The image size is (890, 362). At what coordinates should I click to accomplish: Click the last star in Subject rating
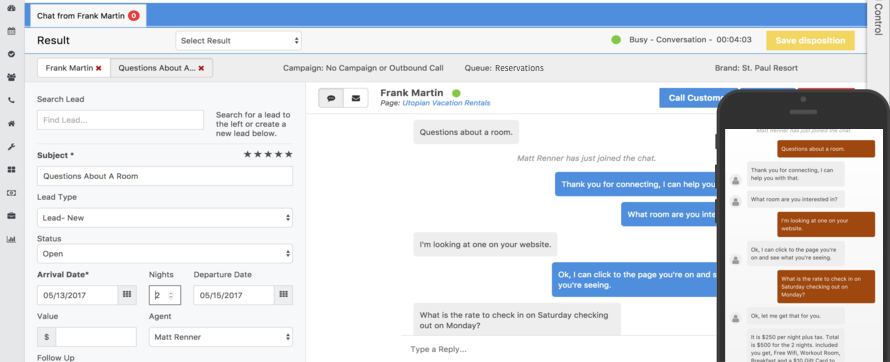pyautogui.click(x=289, y=154)
